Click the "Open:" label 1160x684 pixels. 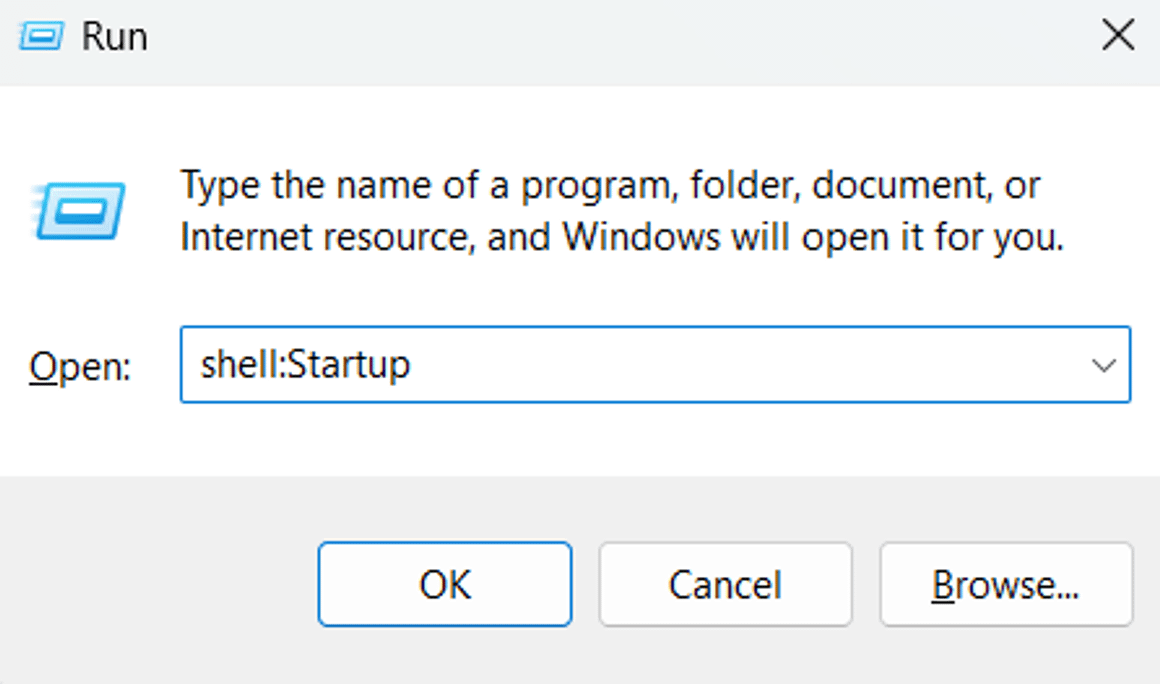click(80, 367)
